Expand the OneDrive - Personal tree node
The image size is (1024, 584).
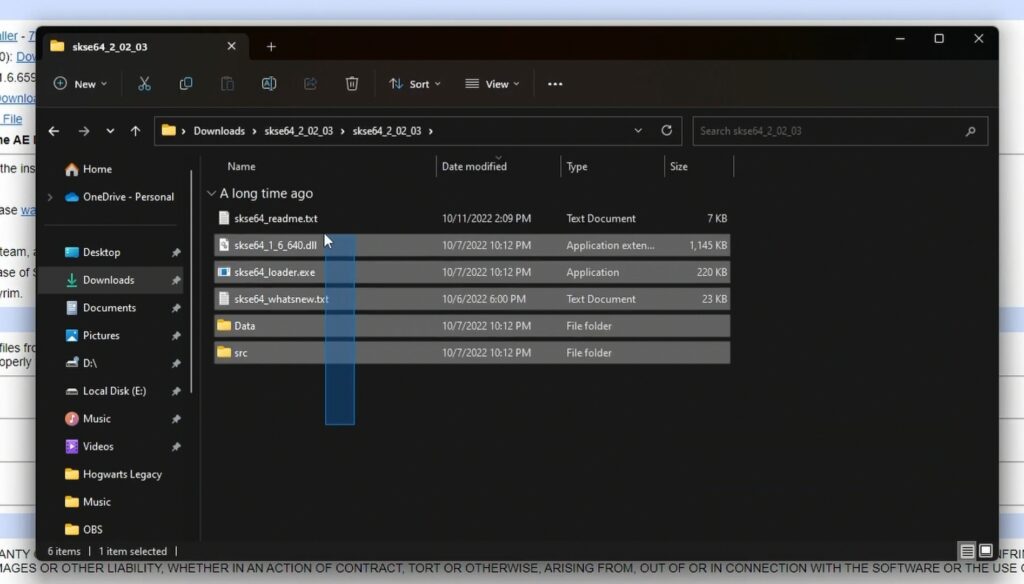click(x=50, y=197)
